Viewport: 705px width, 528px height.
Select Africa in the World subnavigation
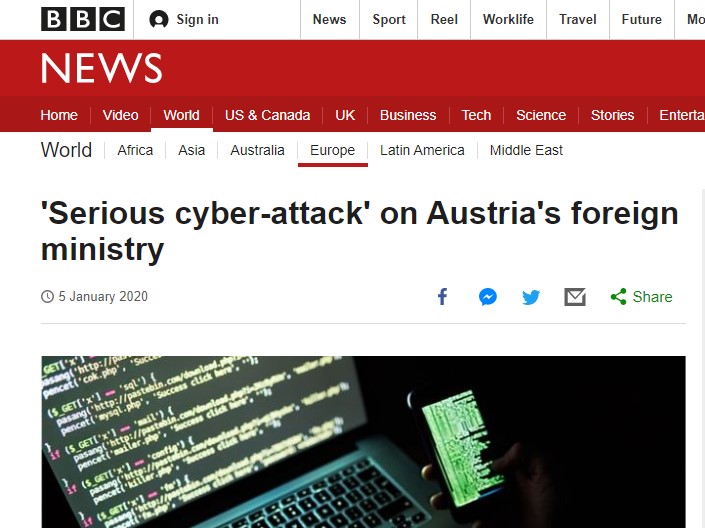click(135, 150)
